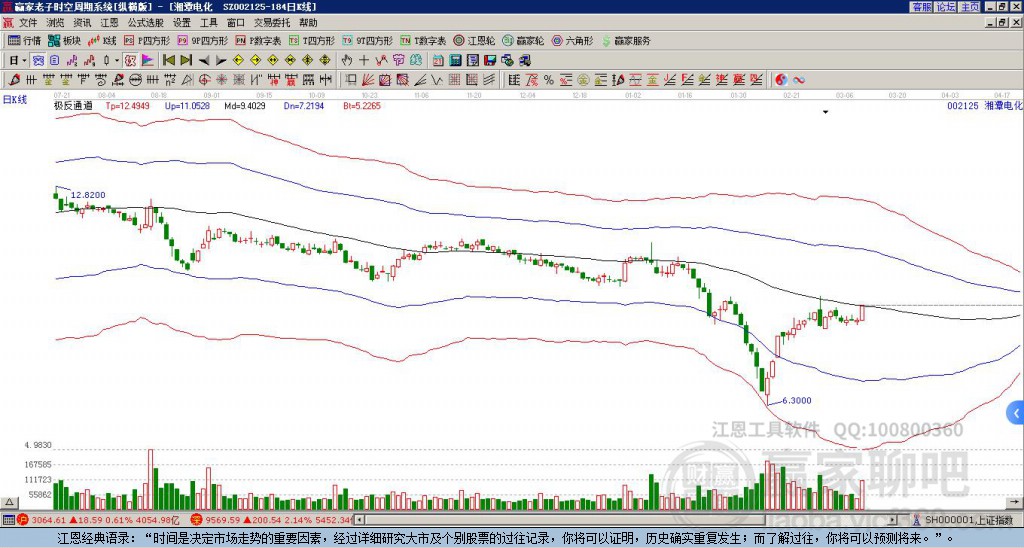1024x548 pixels.
Task: Select the compass angle tool
Action: [187, 80]
